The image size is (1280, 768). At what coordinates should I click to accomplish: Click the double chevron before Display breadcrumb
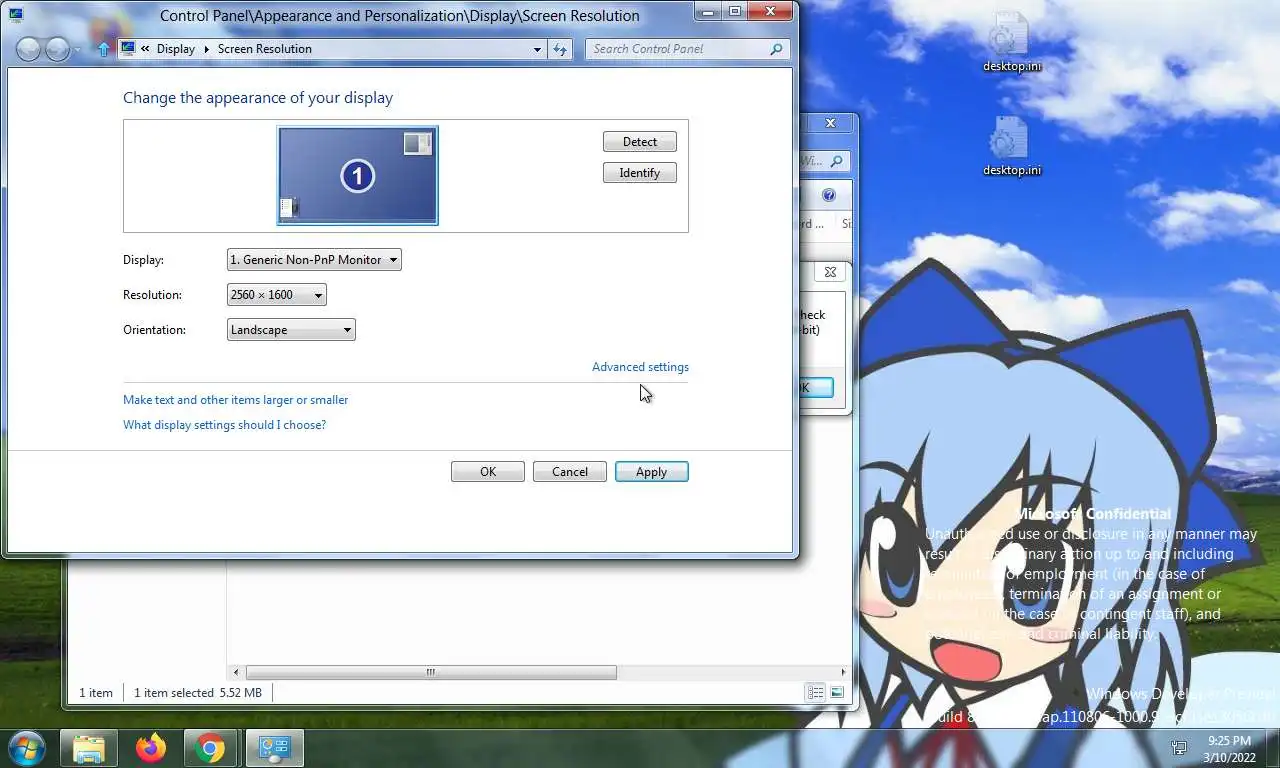click(x=146, y=49)
